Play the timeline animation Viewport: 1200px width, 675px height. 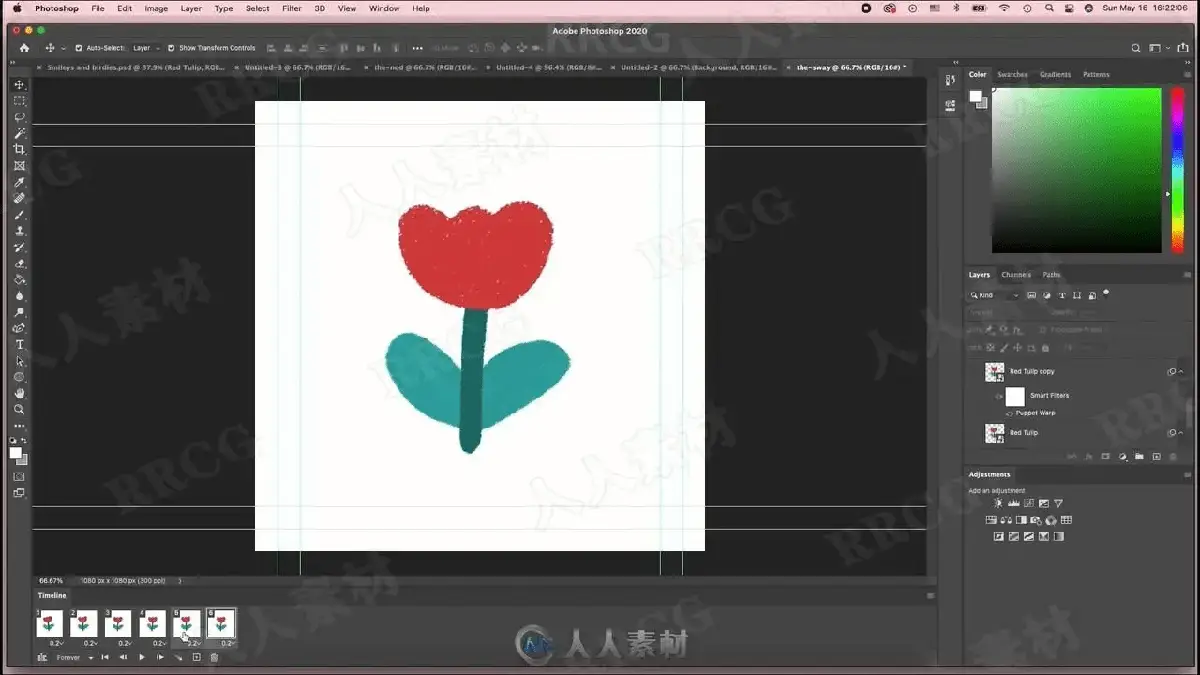click(142, 657)
